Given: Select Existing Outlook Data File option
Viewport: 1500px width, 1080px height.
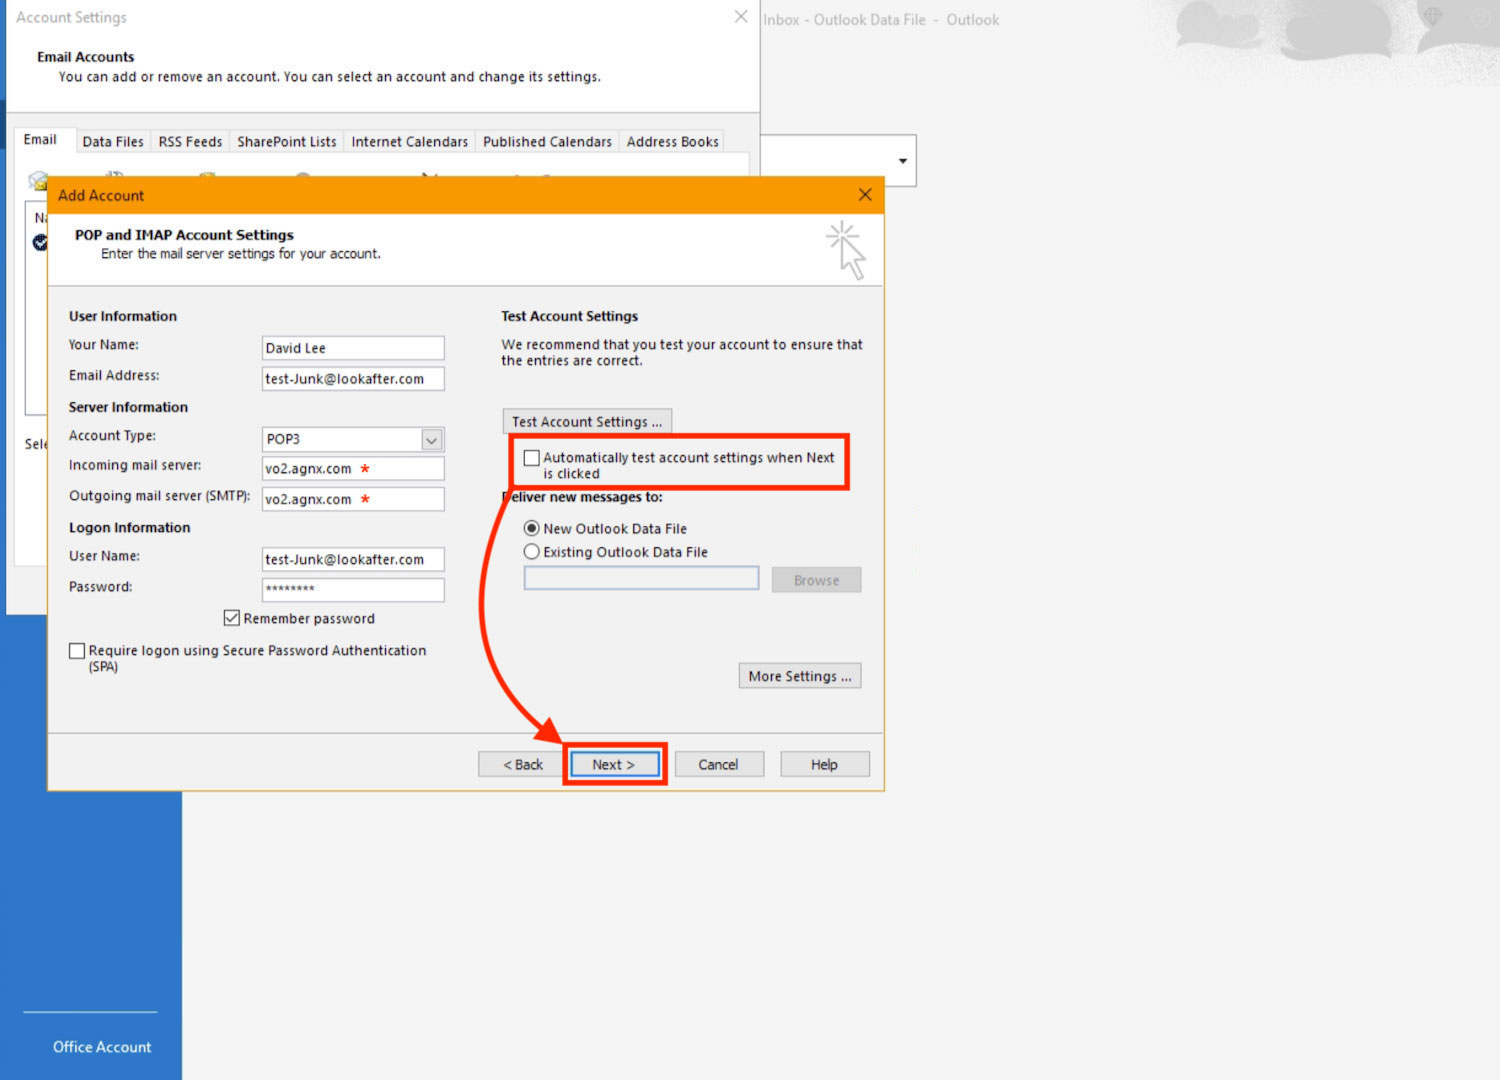Looking at the screenshot, I should coord(532,552).
